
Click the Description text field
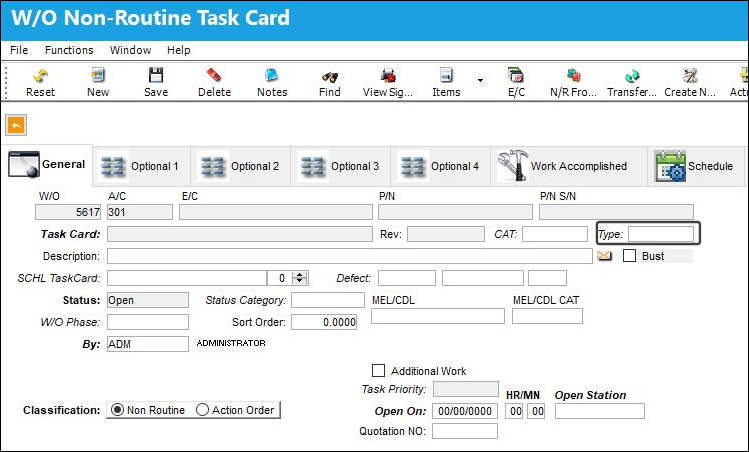350,256
